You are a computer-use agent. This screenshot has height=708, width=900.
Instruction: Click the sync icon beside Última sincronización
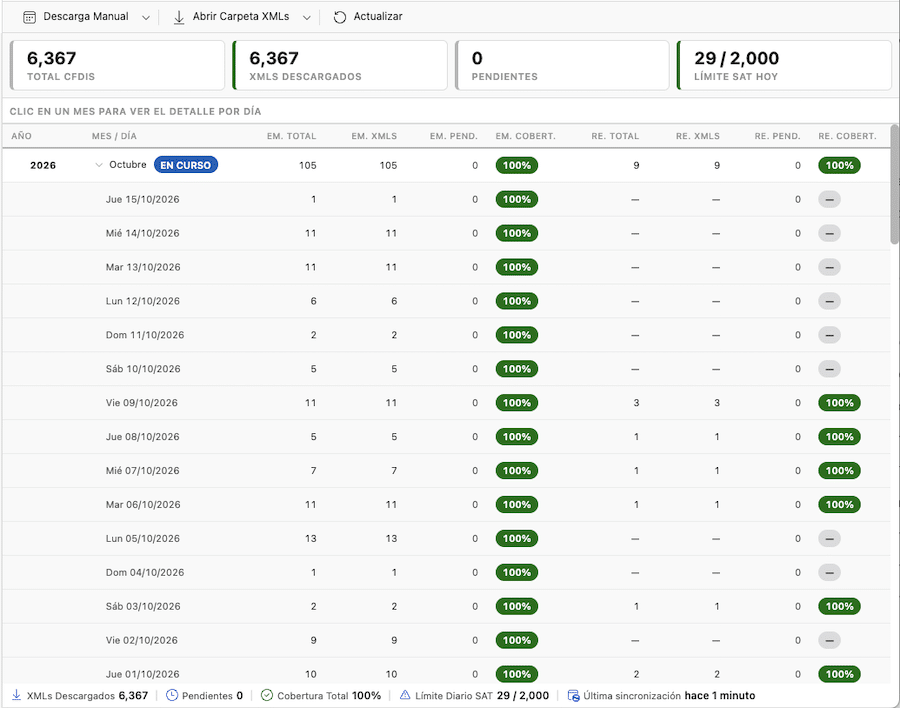(573, 695)
